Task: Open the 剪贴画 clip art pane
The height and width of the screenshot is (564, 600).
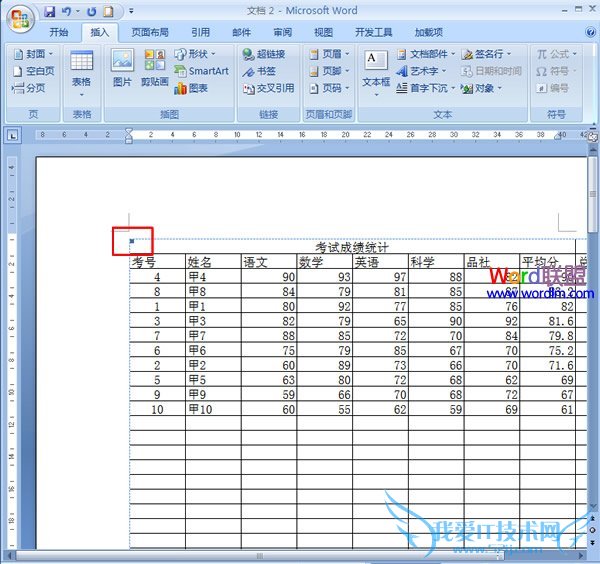Action: pos(155,67)
